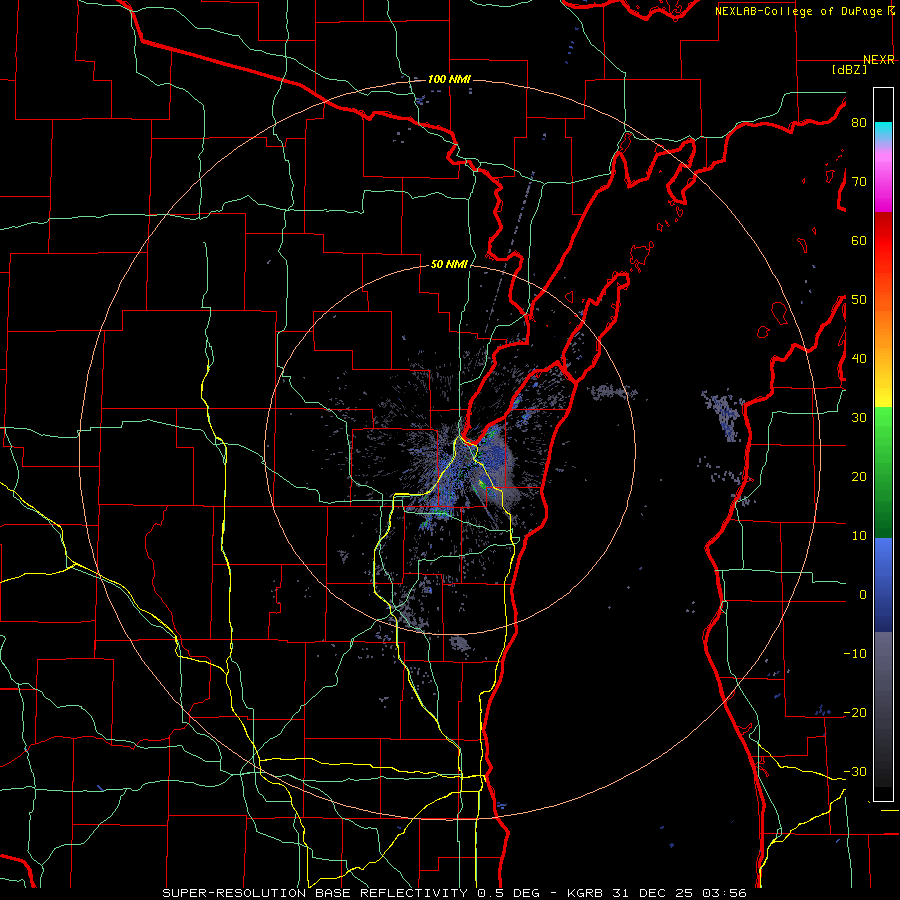The image size is (900, 900).
Task: Click the 60 value on dBZ scale
Action: click(859, 240)
